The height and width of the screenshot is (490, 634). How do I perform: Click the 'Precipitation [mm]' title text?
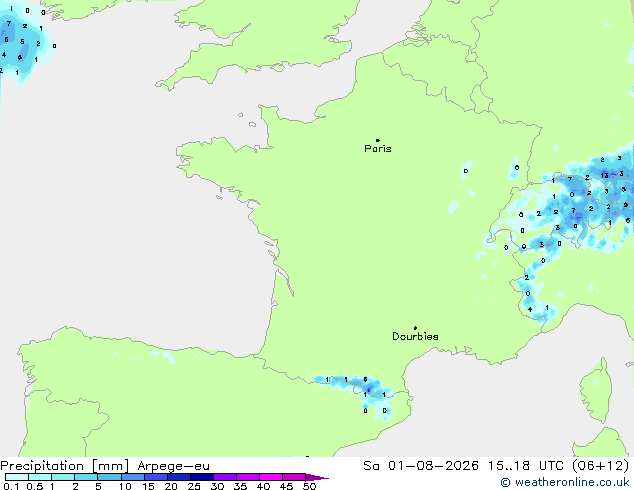click(x=65, y=466)
